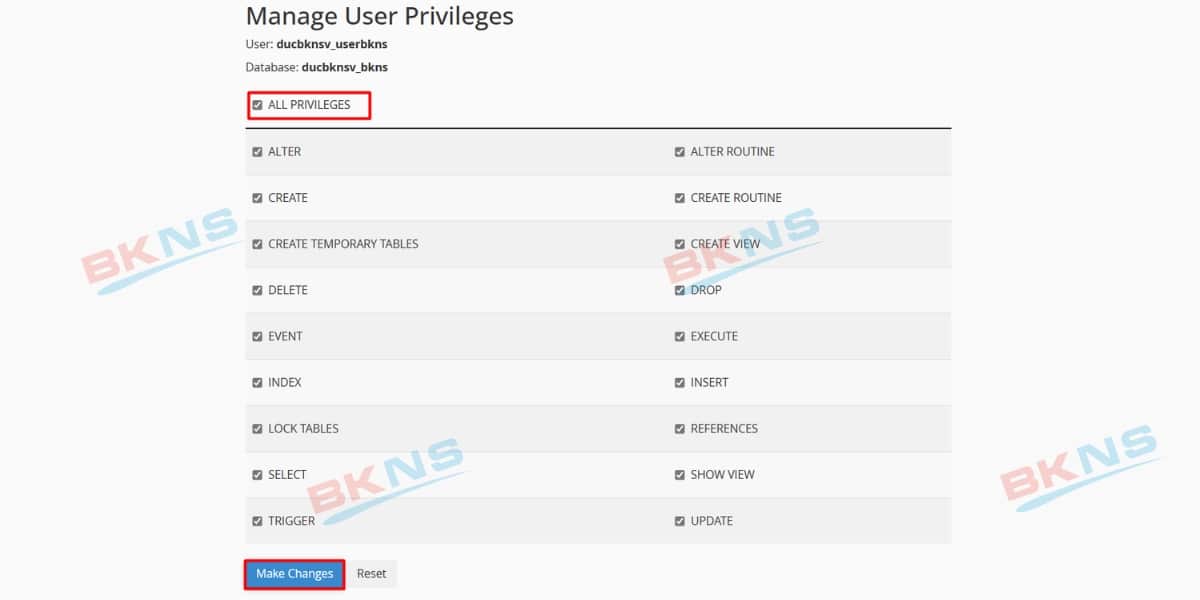Toggle the CREATE privilege checkbox
Image resolution: width=1200 pixels, height=600 pixels.
pos(257,197)
